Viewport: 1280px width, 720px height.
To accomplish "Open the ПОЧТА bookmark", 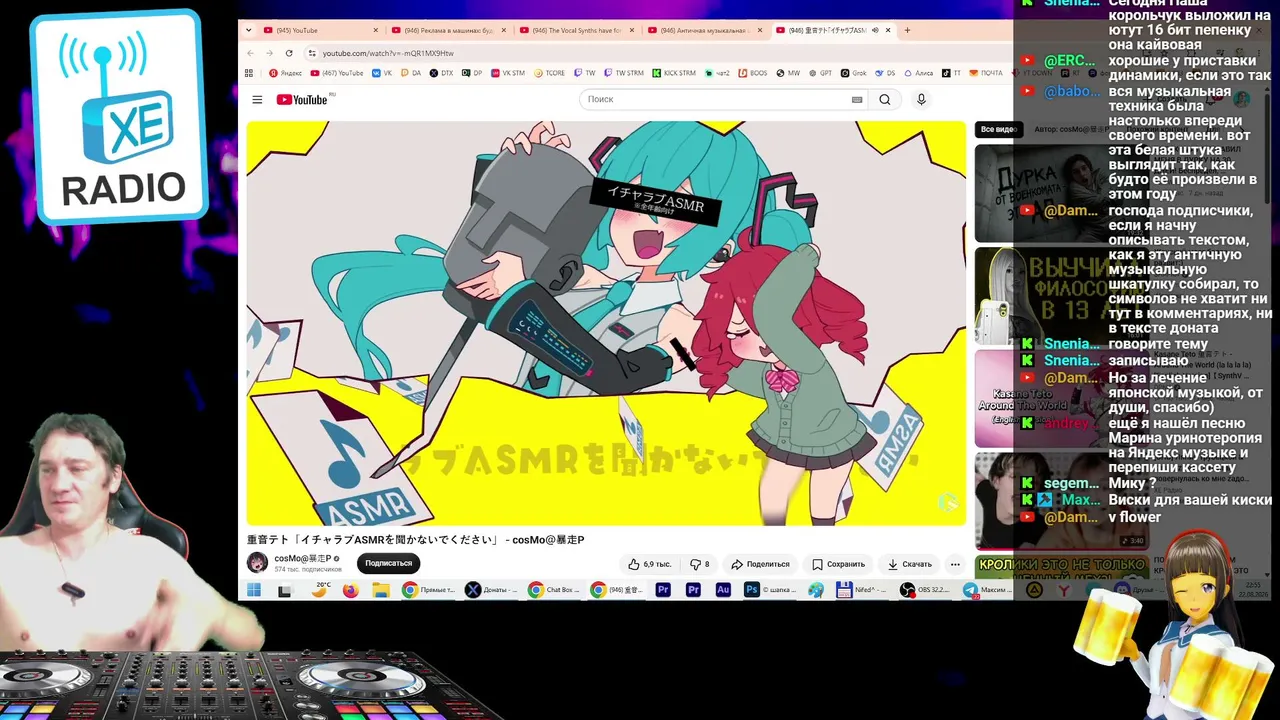I will (985, 73).
